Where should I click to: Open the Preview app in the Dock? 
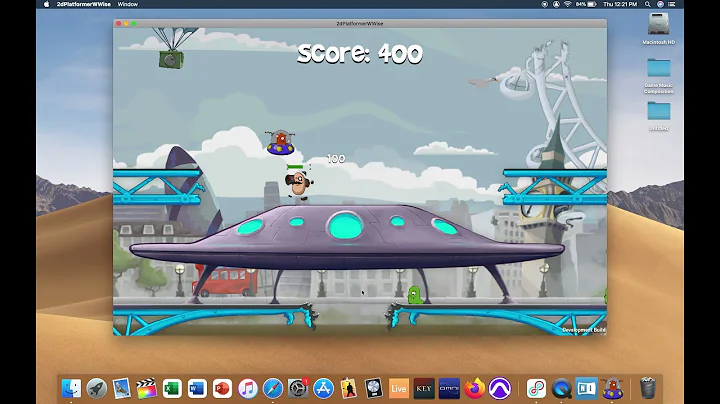point(122,388)
